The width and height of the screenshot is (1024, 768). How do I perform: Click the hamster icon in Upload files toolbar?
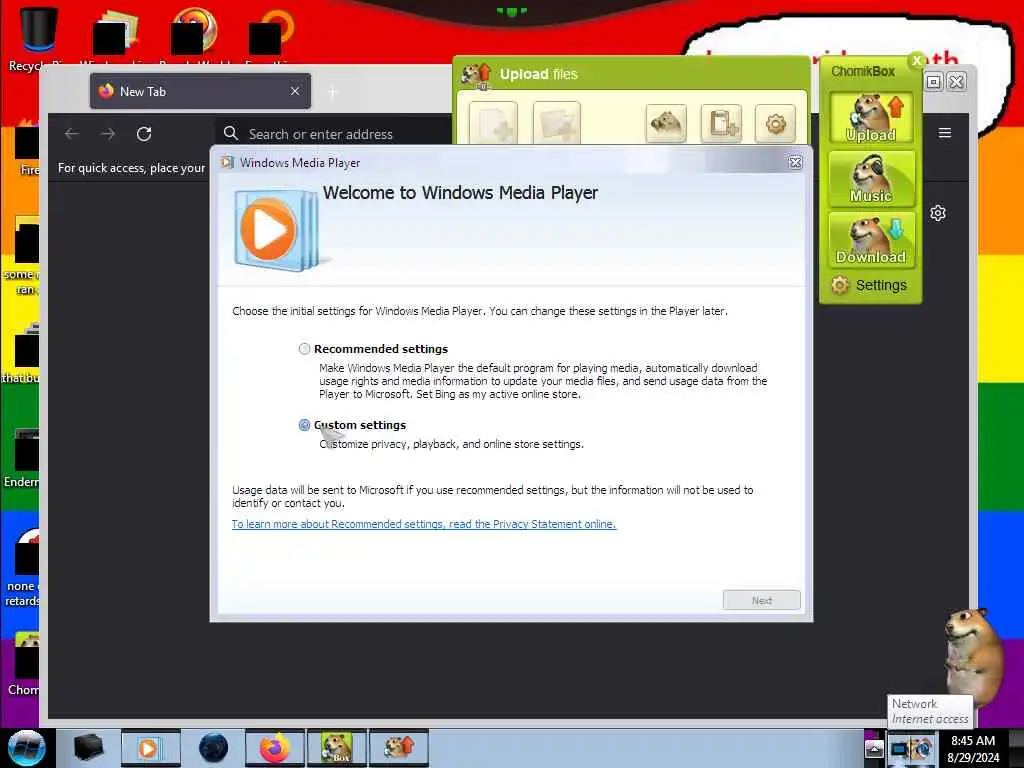click(665, 123)
